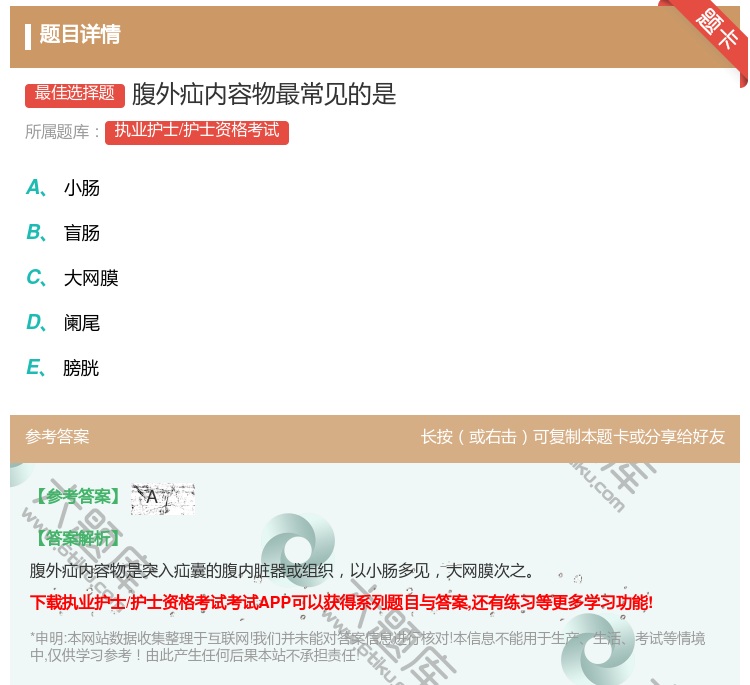The image size is (750, 685).
Task: Click the 【参考答案】 green label
Action: [78, 497]
